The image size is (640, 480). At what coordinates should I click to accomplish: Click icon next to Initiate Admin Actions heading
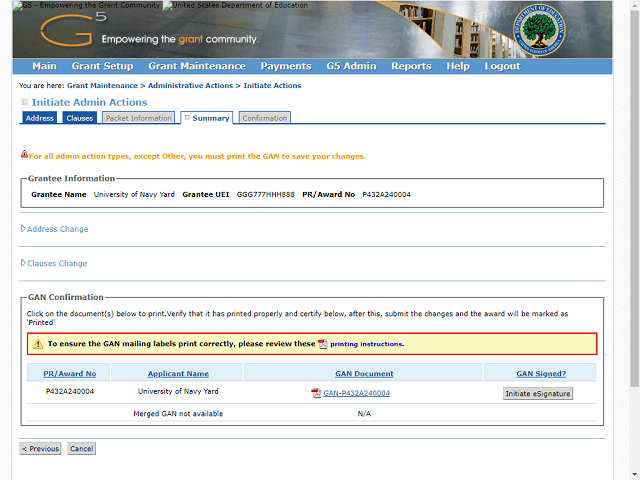click(x=24, y=102)
